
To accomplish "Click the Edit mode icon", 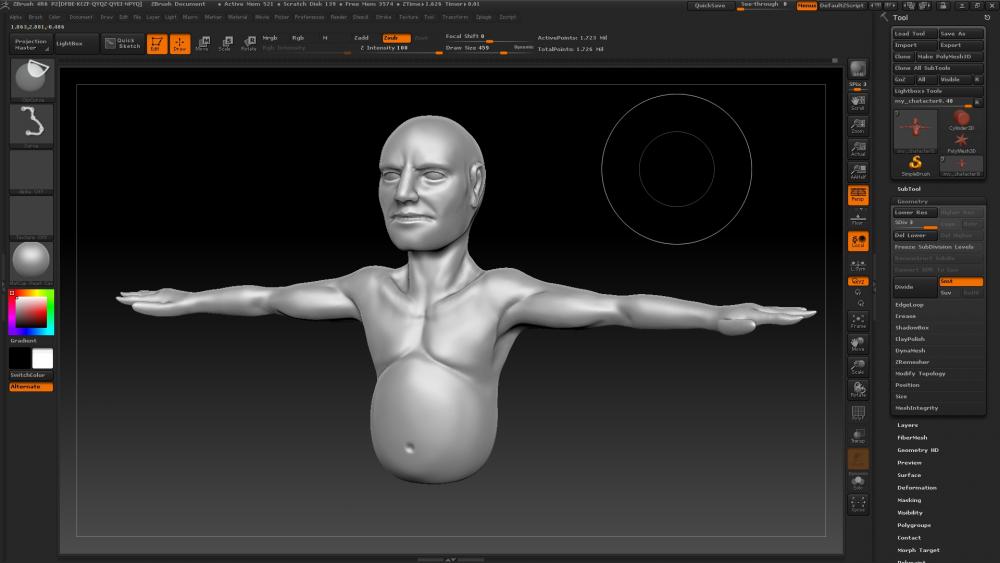I will pos(157,44).
